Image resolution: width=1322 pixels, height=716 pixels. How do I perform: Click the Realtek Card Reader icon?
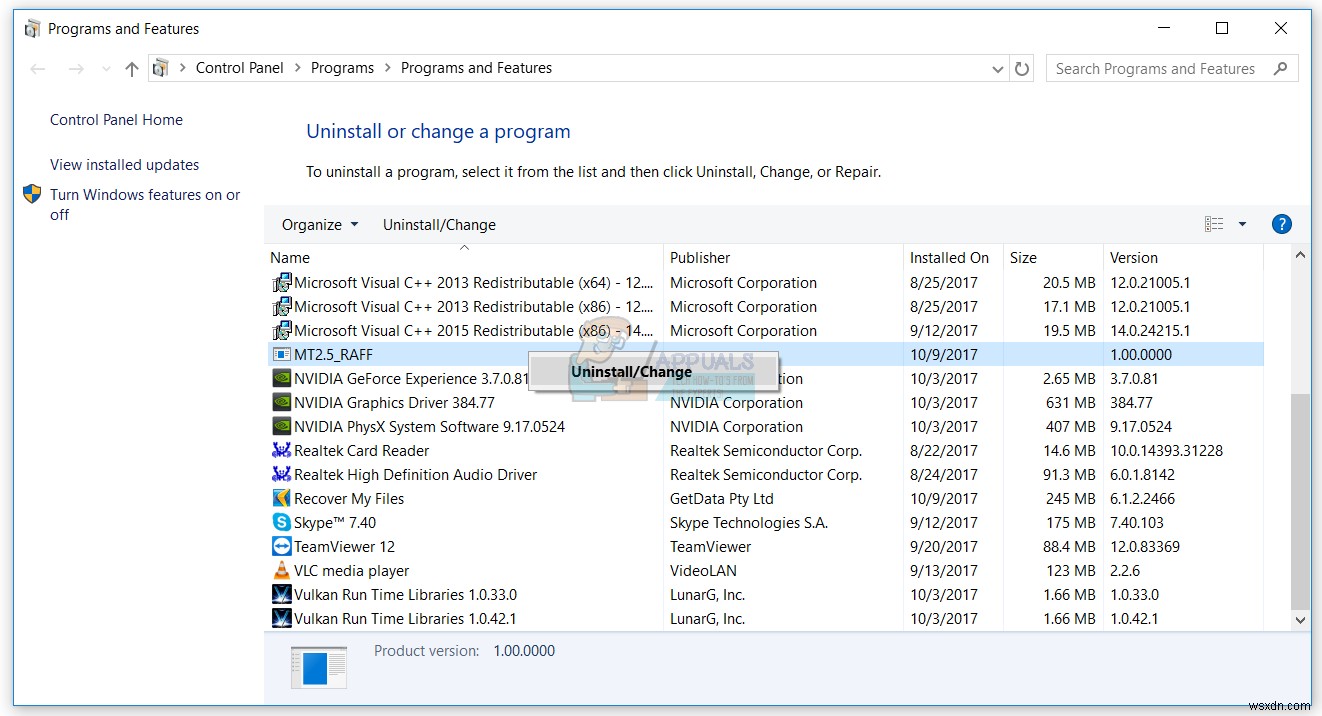coord(282,451)
